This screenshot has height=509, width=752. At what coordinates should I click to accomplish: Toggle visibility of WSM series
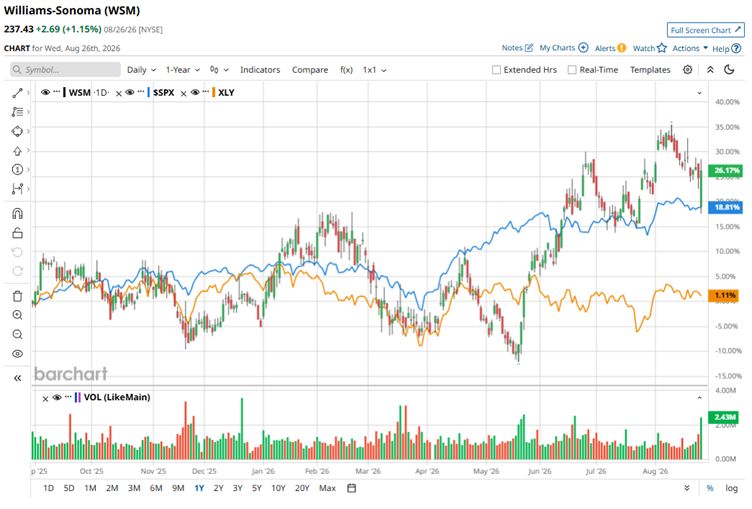click(46, 92)
